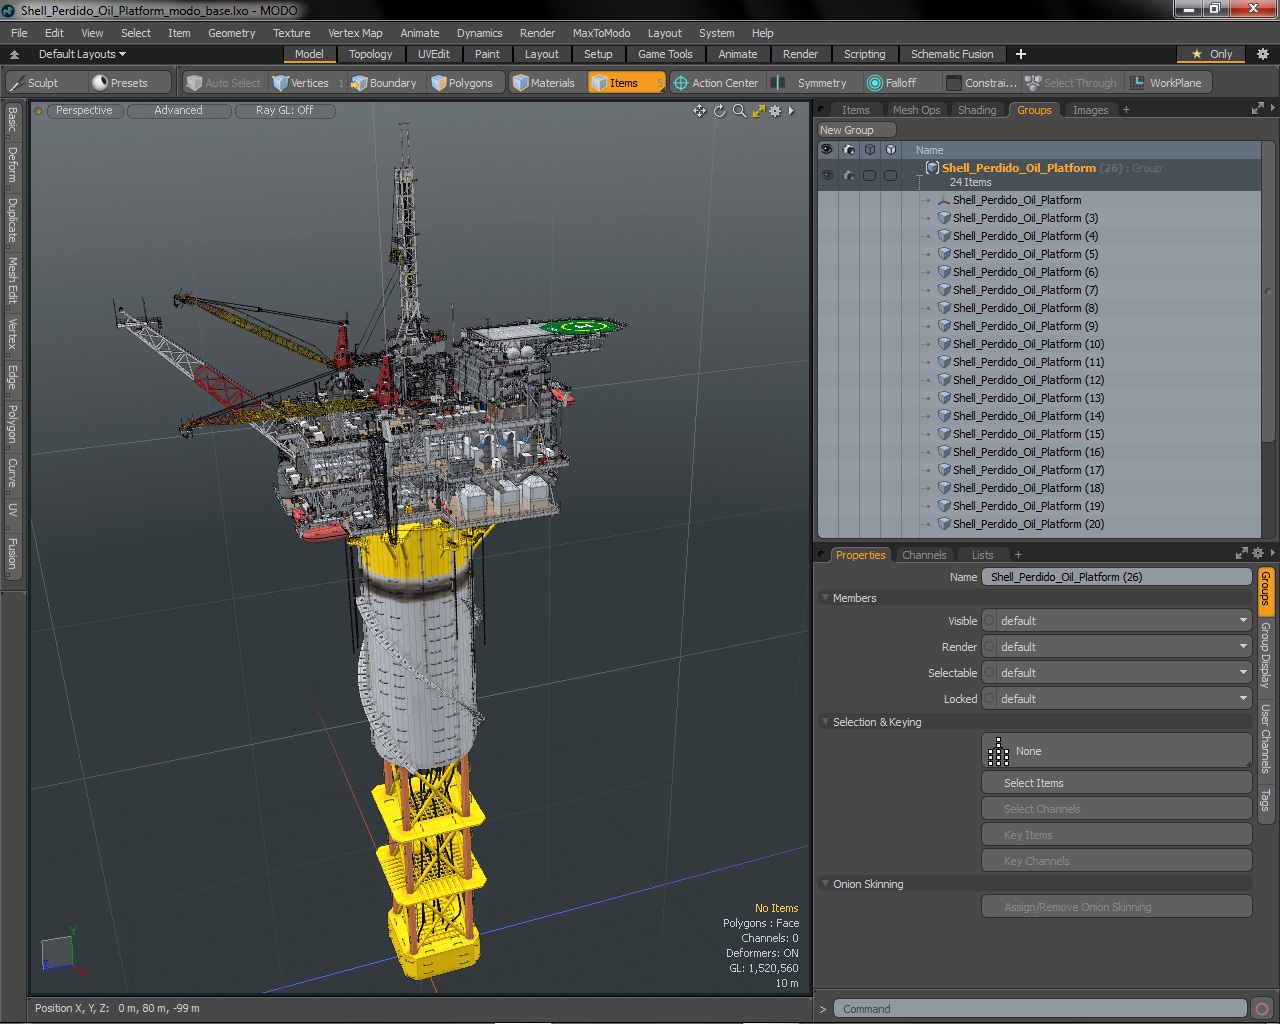Click the viewport rotate icon
Viewport: 1280px width, 1024px height.
(x=719, y=111)
